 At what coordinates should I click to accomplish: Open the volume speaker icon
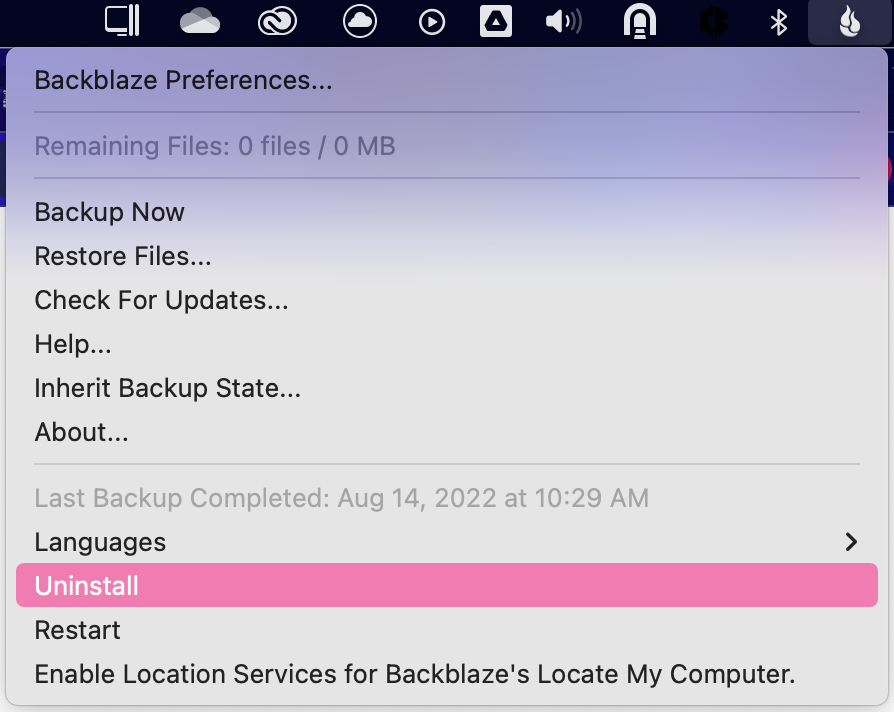(x=563, y=22)
